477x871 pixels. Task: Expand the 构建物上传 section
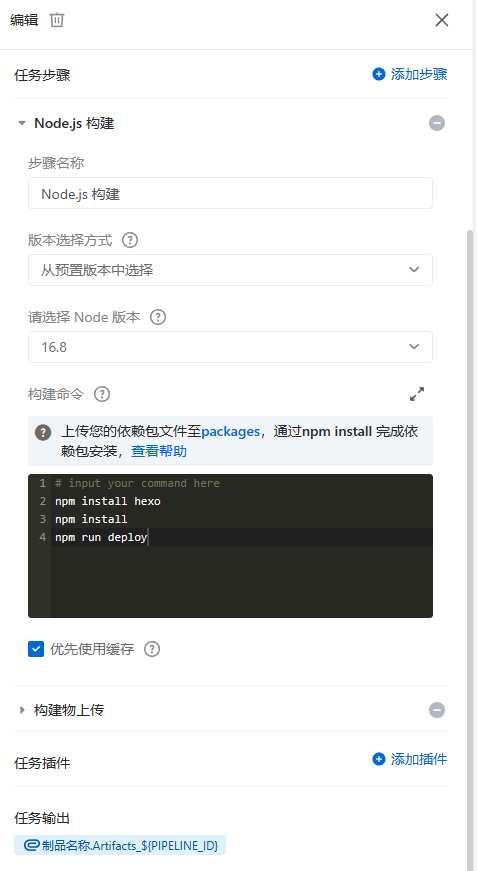[x=22, y=710]
